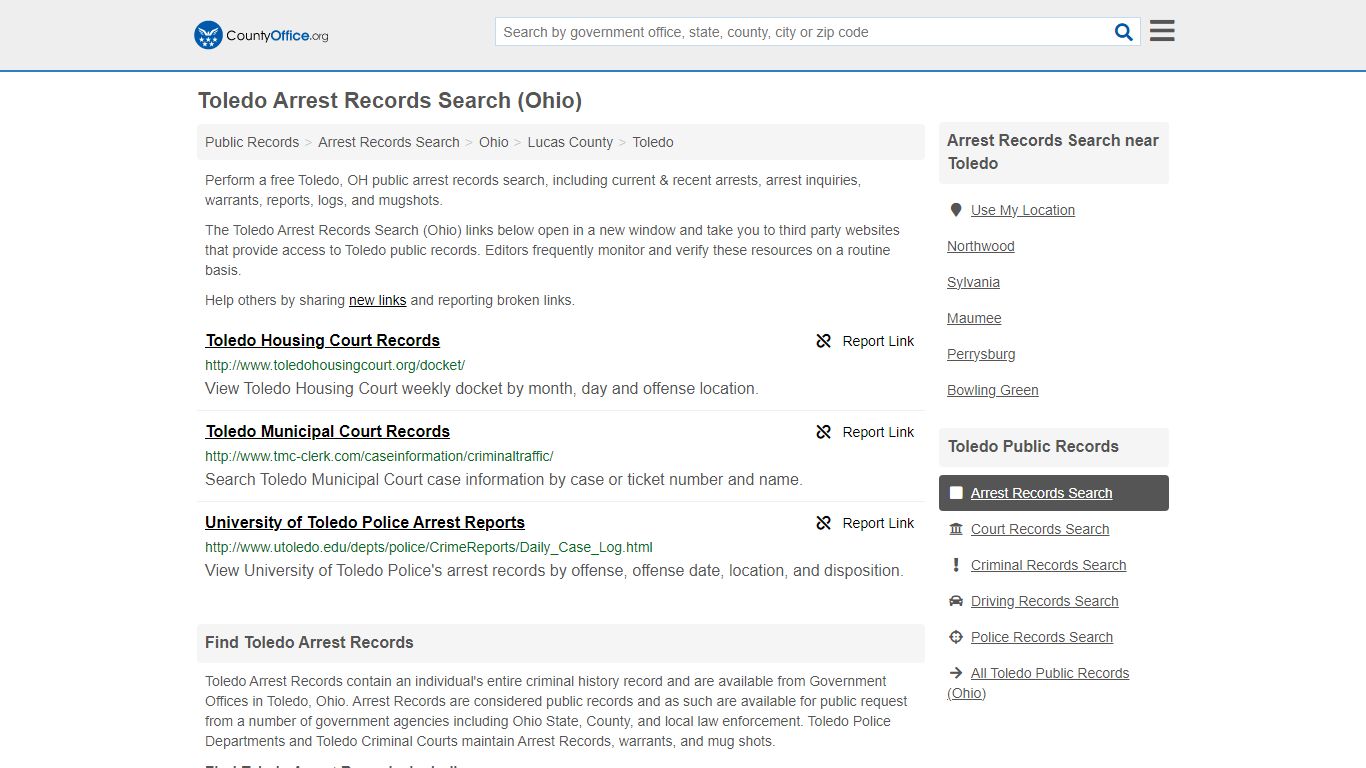Open the hamburger menu
Screen dimensions: 1366x768
tap(1162, 31)
